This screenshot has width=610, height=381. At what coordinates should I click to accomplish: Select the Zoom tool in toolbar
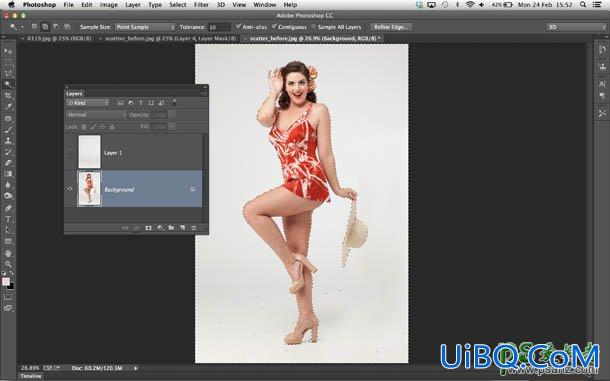[x=8, y=264]
